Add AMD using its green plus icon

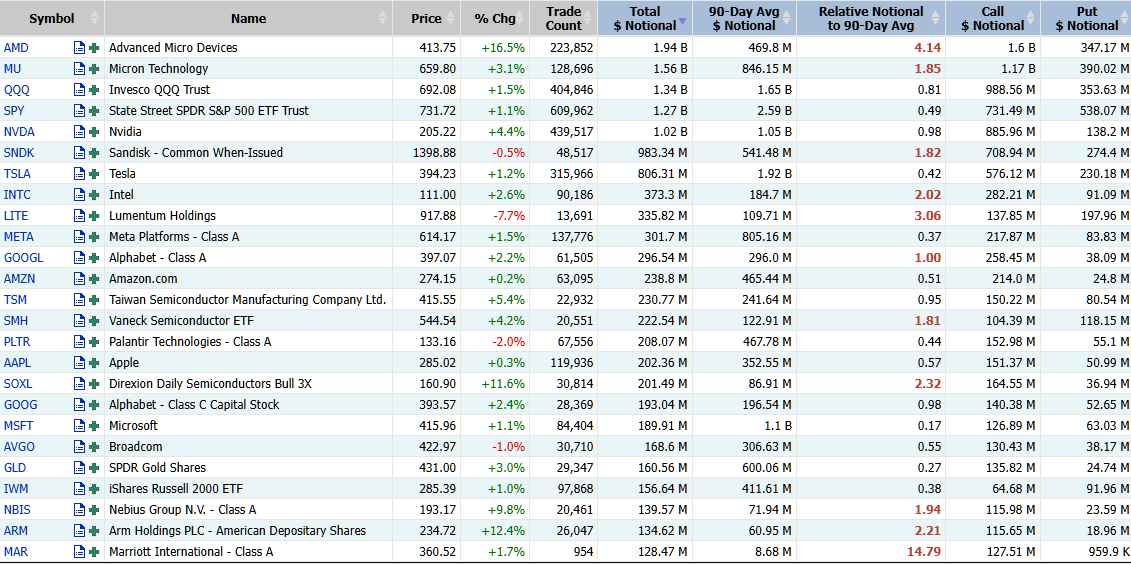click(x=94, y=48)
